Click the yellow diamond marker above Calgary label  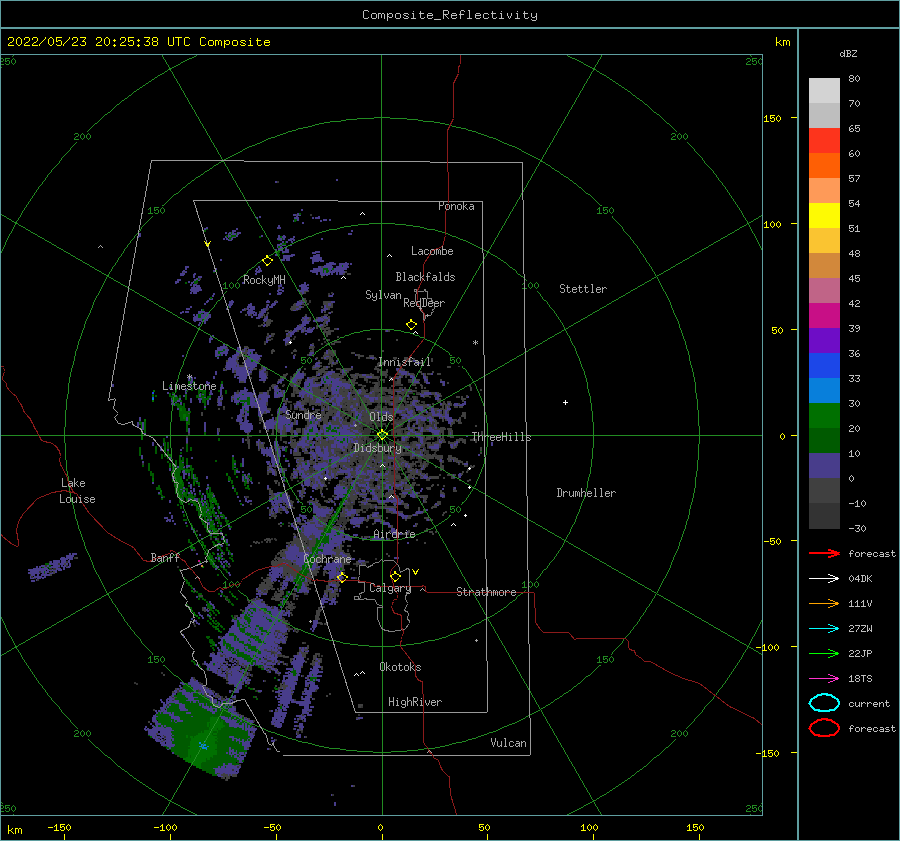pyautogui.click(x=395, y=576)
